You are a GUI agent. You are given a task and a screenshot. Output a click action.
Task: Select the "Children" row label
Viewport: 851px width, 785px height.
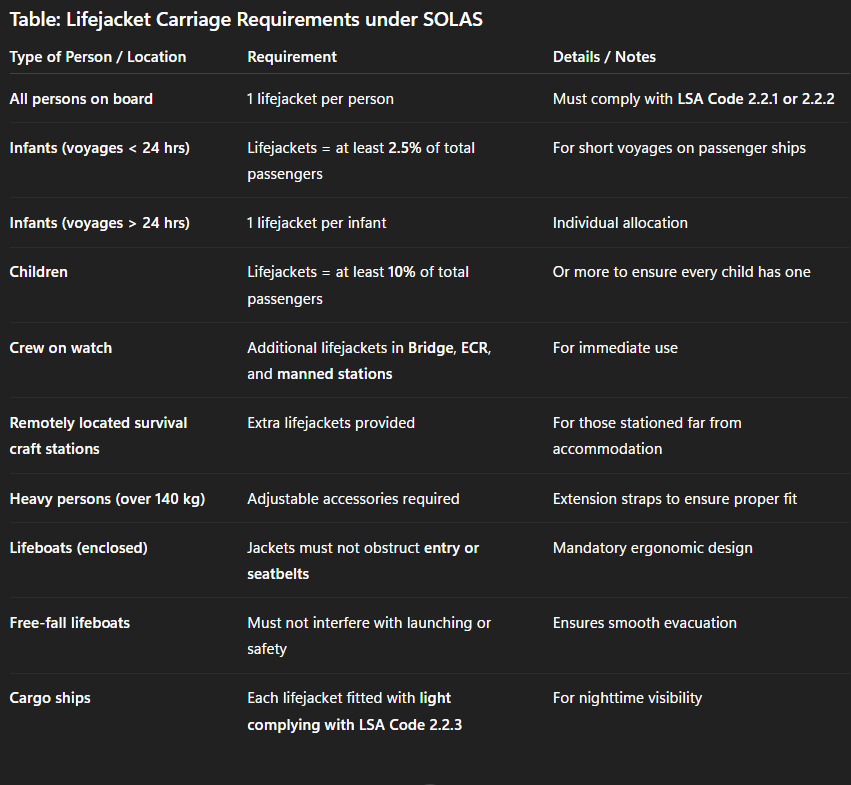point(39,272)
